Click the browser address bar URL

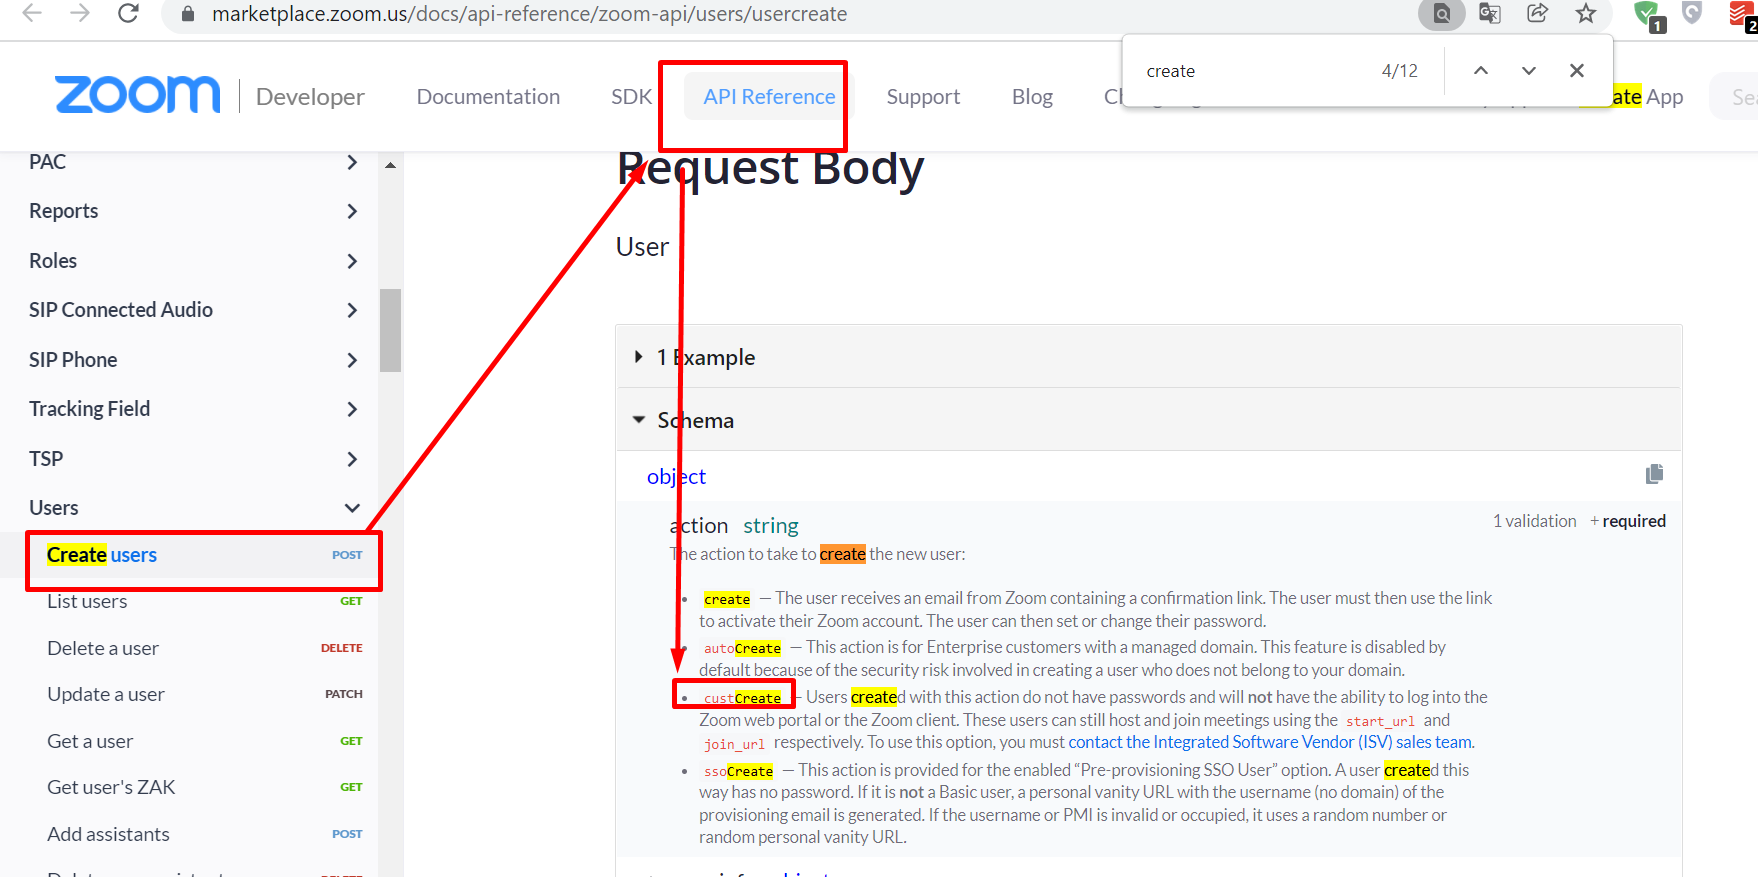[530, 14]
